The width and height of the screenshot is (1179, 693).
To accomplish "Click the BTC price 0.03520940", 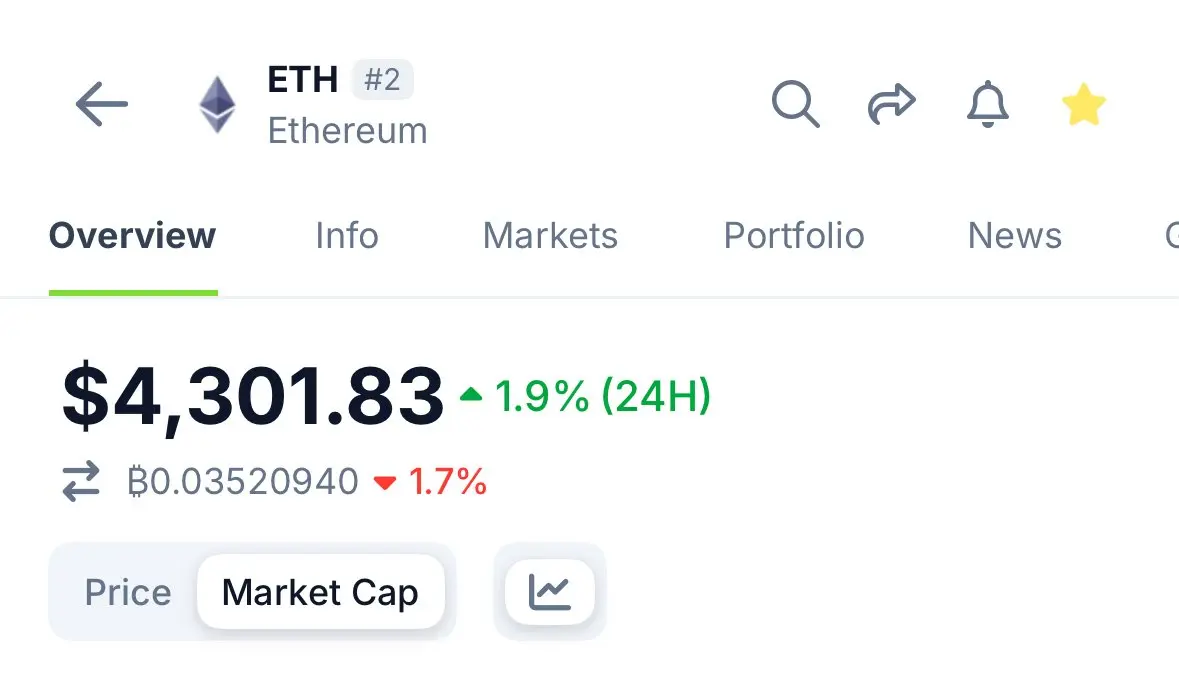I will tap(243, 481).
